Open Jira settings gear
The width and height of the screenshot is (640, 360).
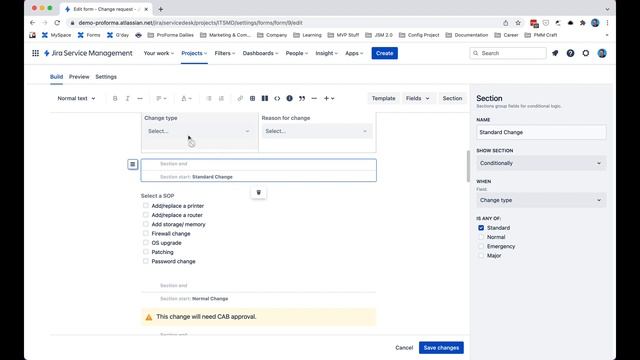point(586,53)
